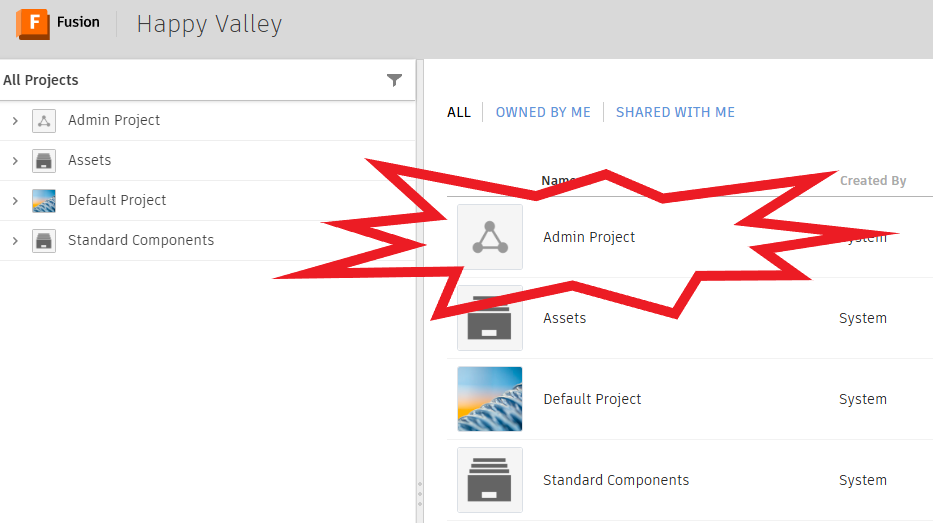
Task: Click Assets drawer icon in sidebar tree
Action: pos(44,161)
